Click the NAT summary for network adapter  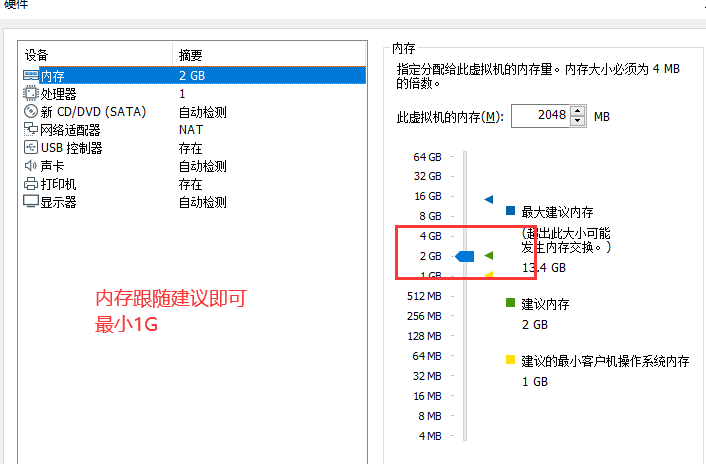click(x=191, y=130)
